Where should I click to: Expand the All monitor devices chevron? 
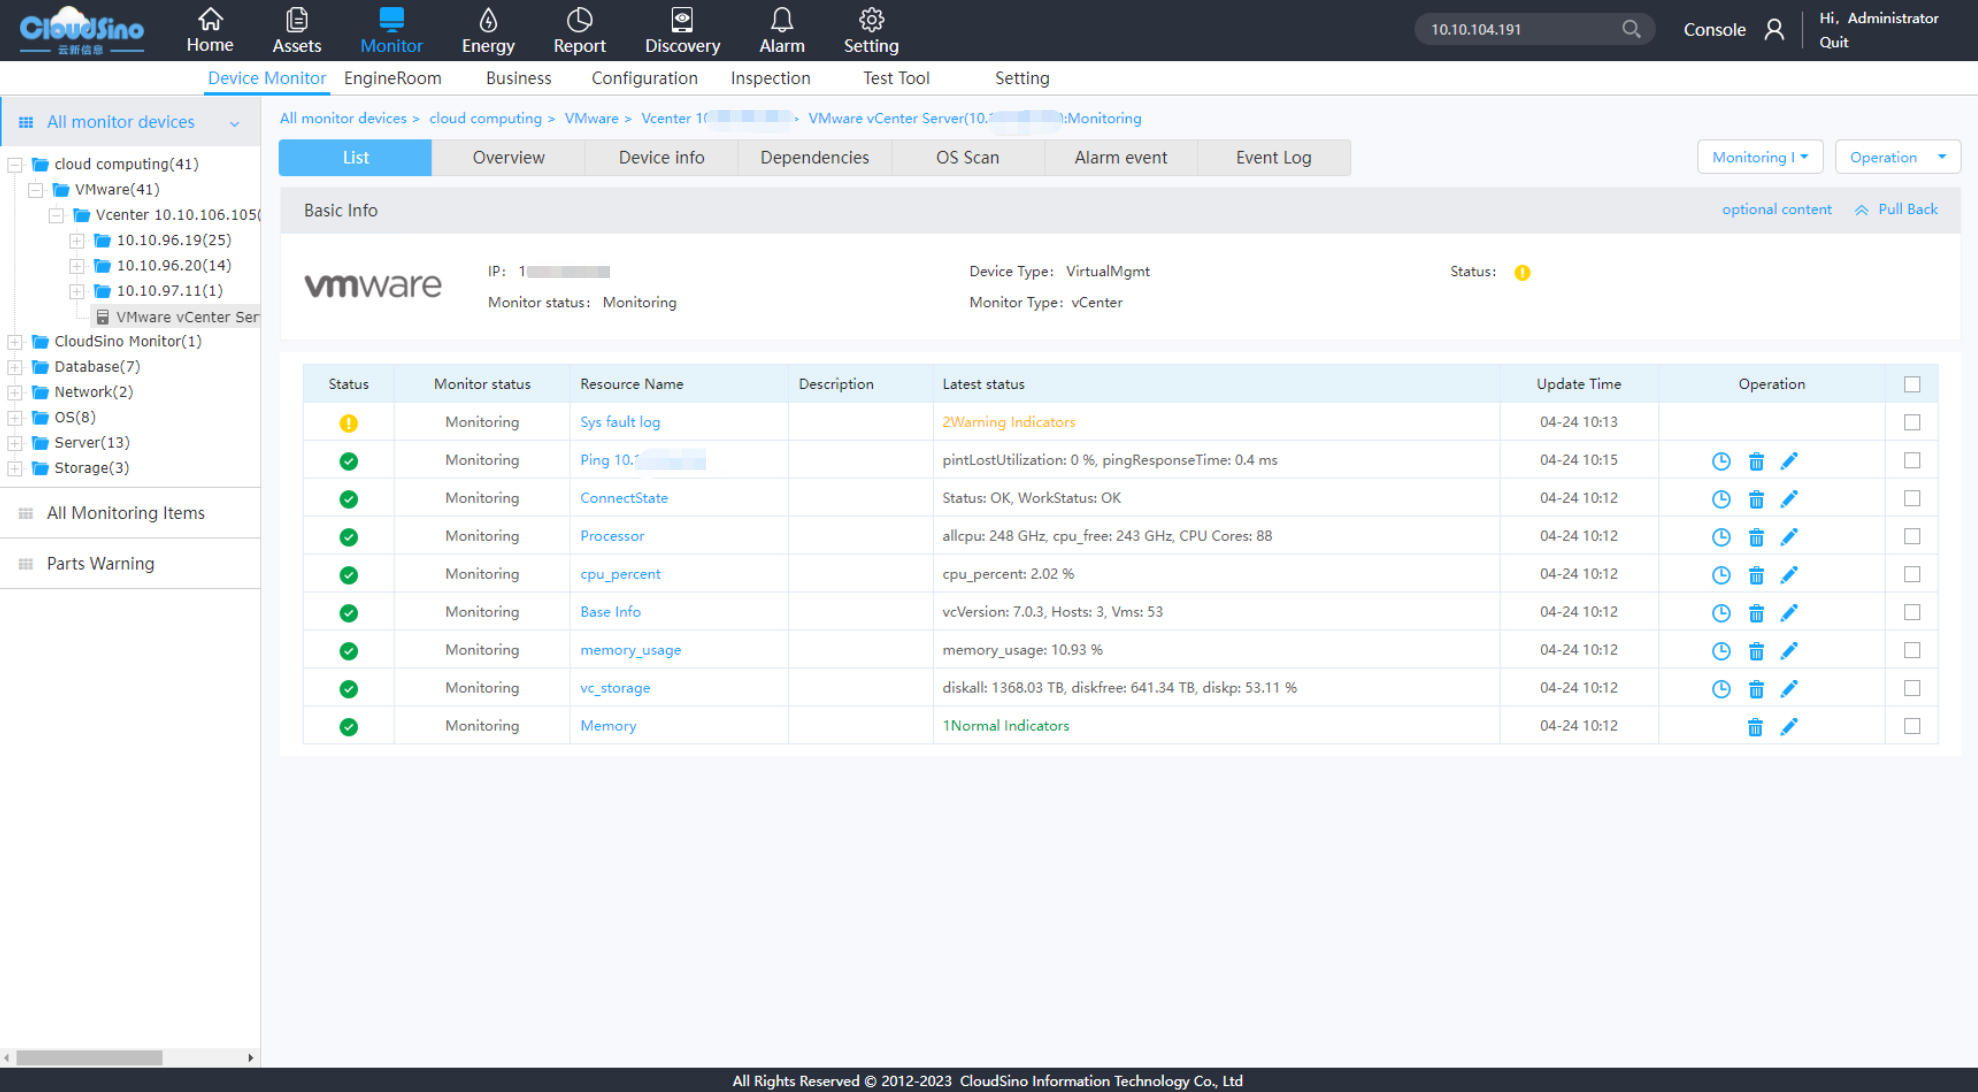[x=234, y=123]
